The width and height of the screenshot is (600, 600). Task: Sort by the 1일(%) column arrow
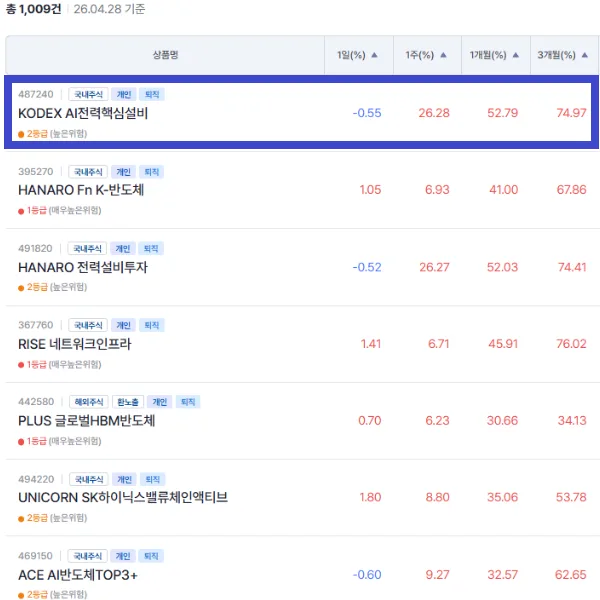(x=374, y=55)
